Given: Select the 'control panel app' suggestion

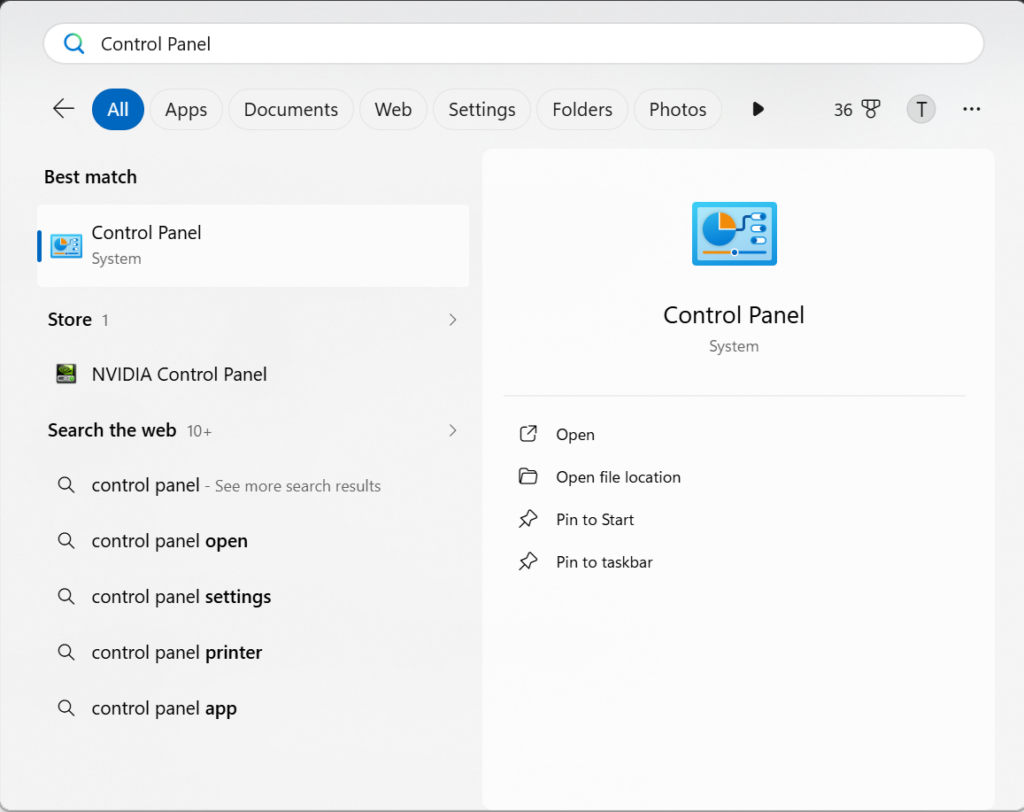Looking at the screenshot, I should tap(253, 707).
